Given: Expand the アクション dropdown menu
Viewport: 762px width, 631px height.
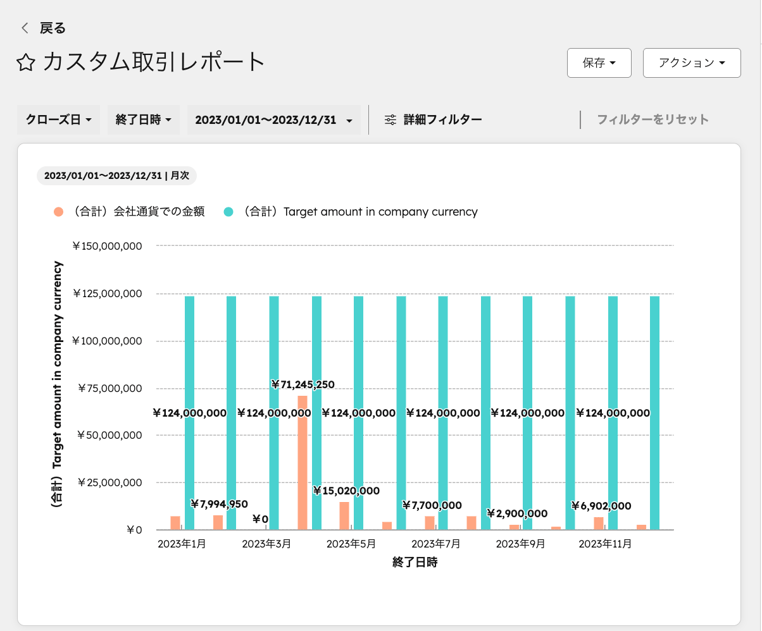Looking at the screenshot, I should 691,63.
